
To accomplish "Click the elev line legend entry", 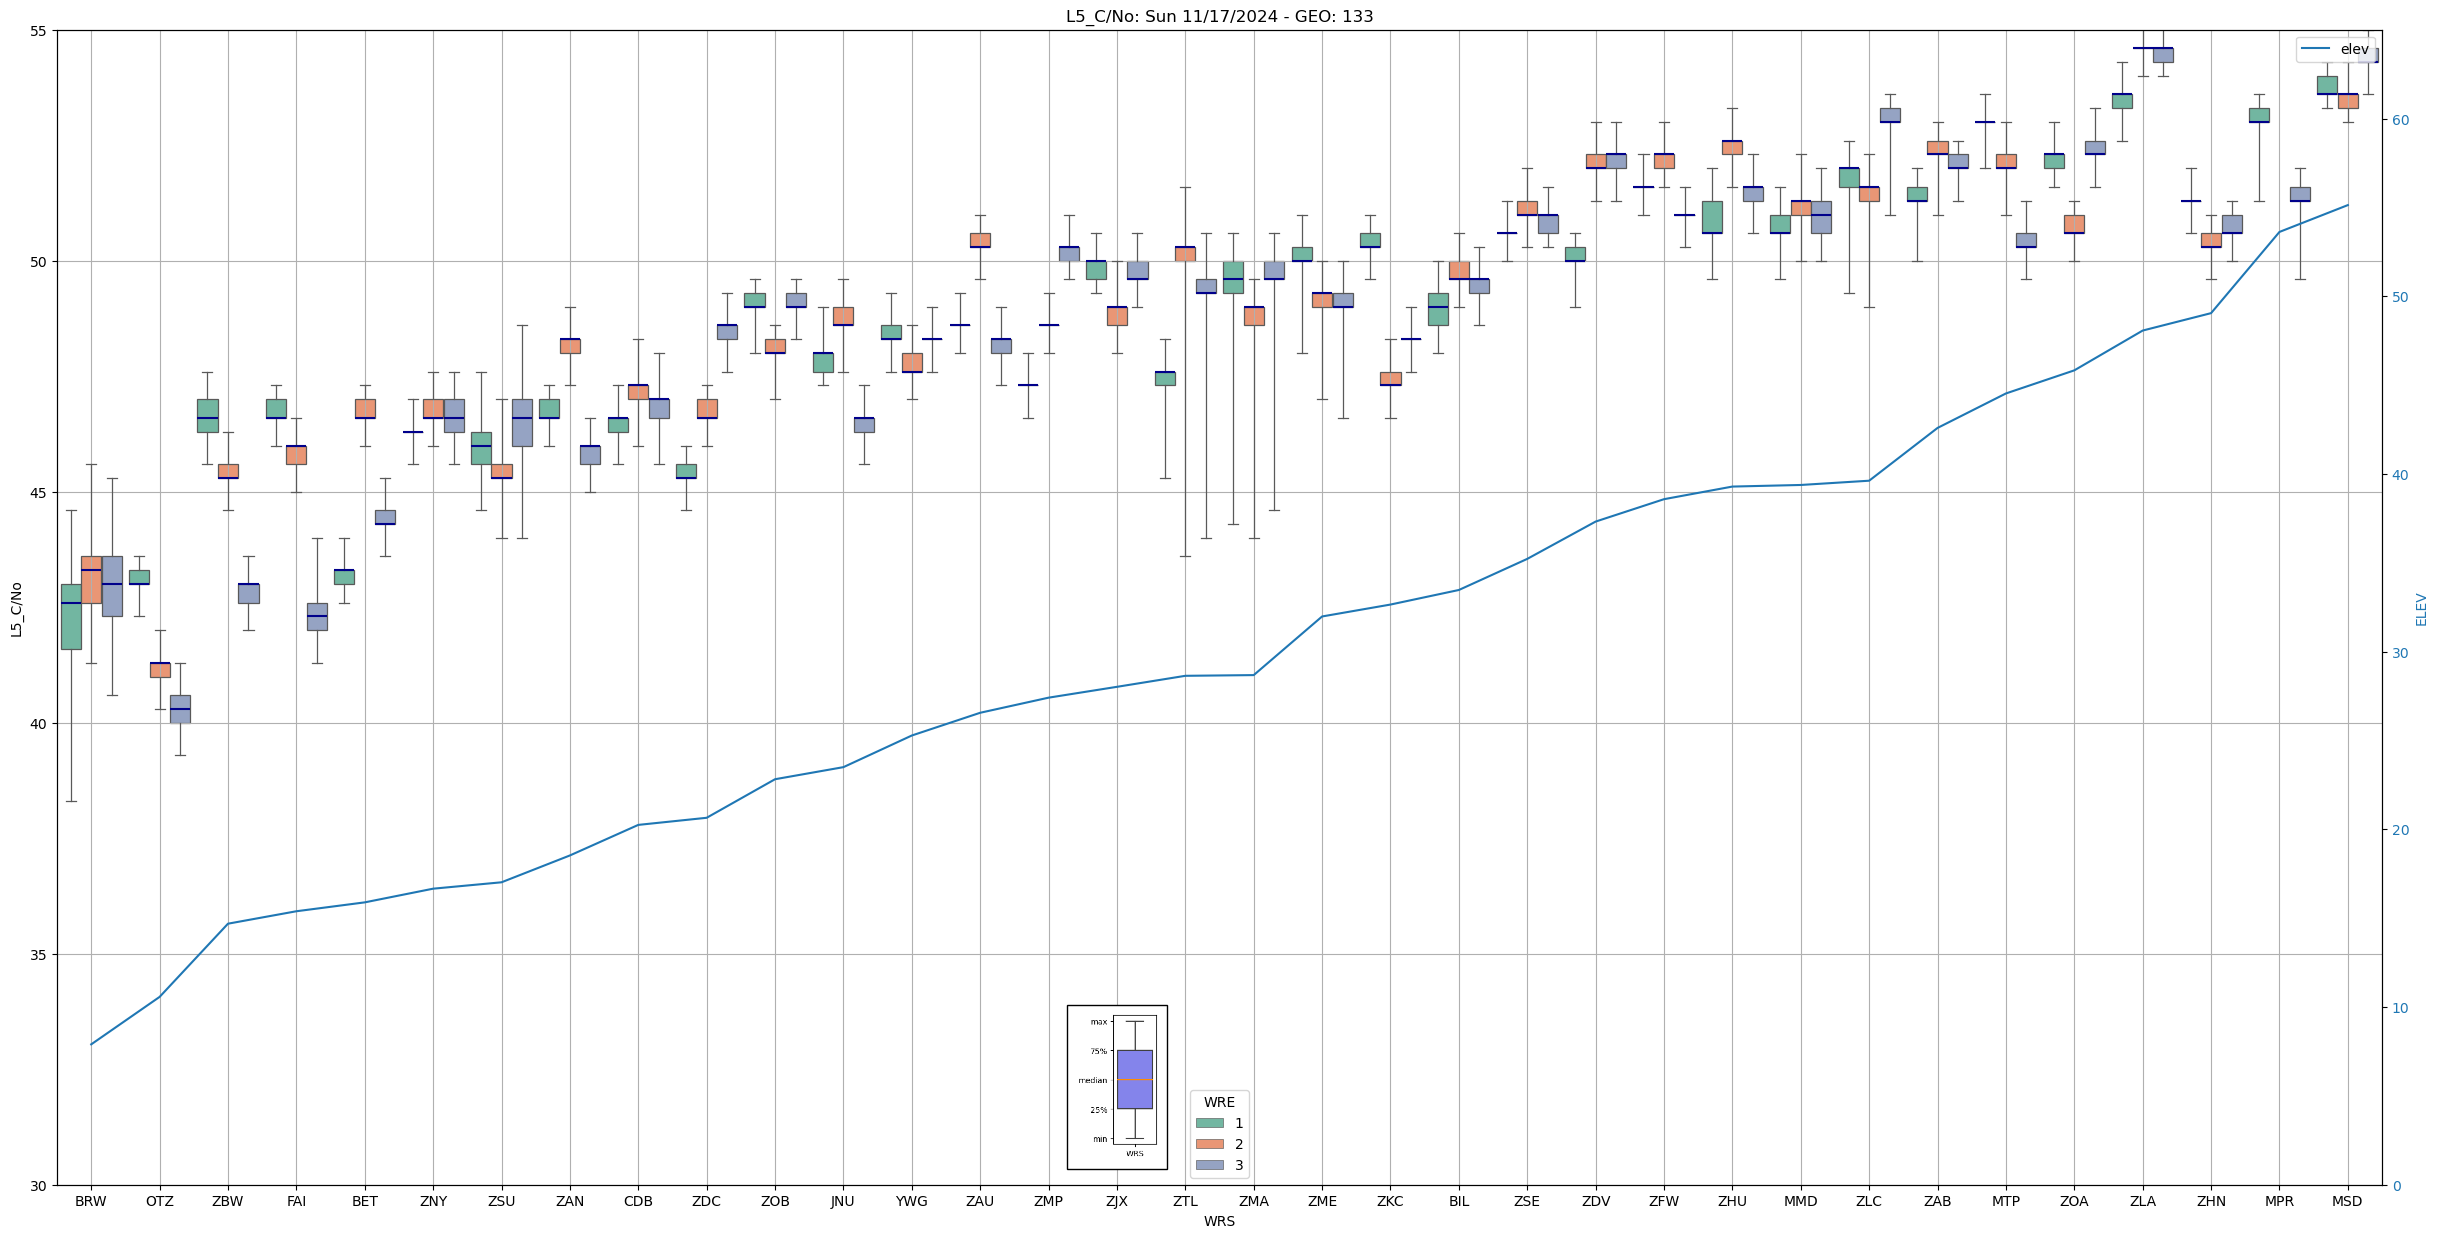I will (x=2334, y=49).
